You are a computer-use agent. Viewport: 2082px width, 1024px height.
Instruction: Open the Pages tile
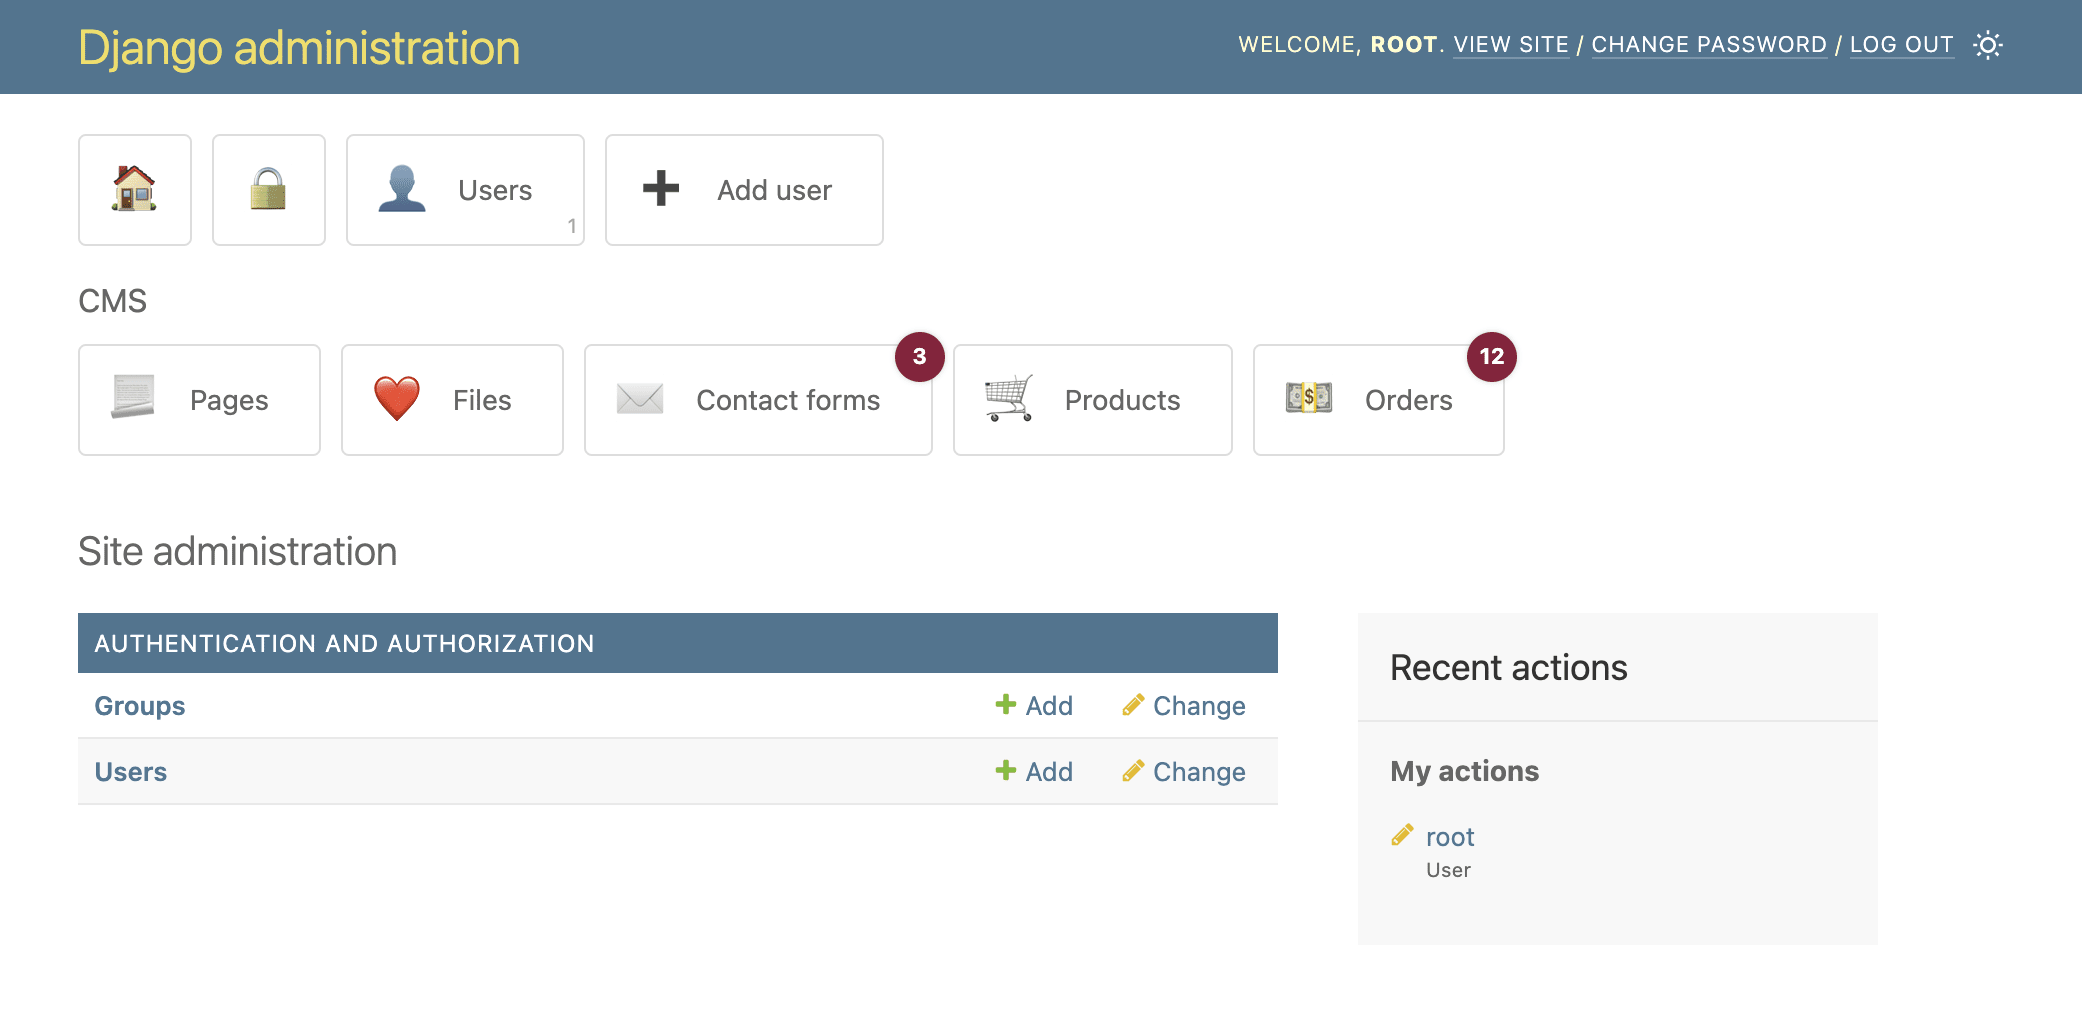coord(199,400)
